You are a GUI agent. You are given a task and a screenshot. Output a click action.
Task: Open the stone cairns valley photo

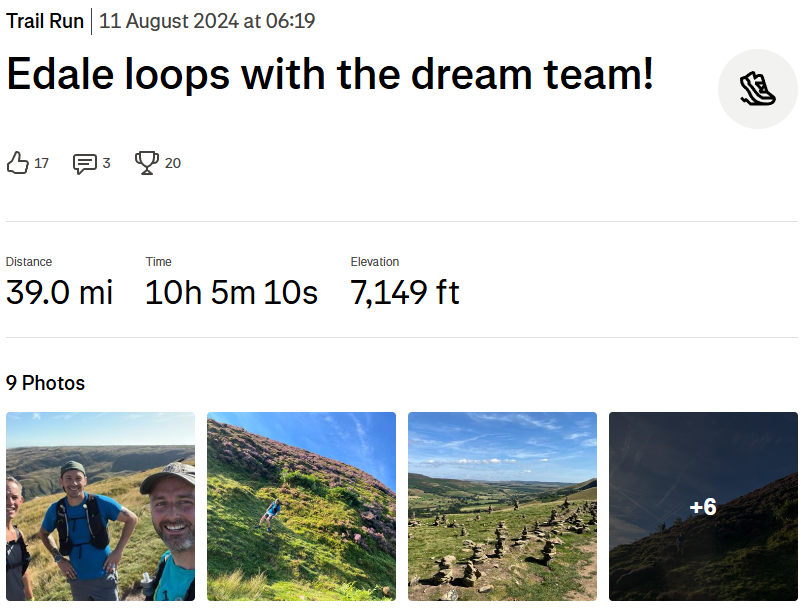pyautogui.click(x=502, y=506)
